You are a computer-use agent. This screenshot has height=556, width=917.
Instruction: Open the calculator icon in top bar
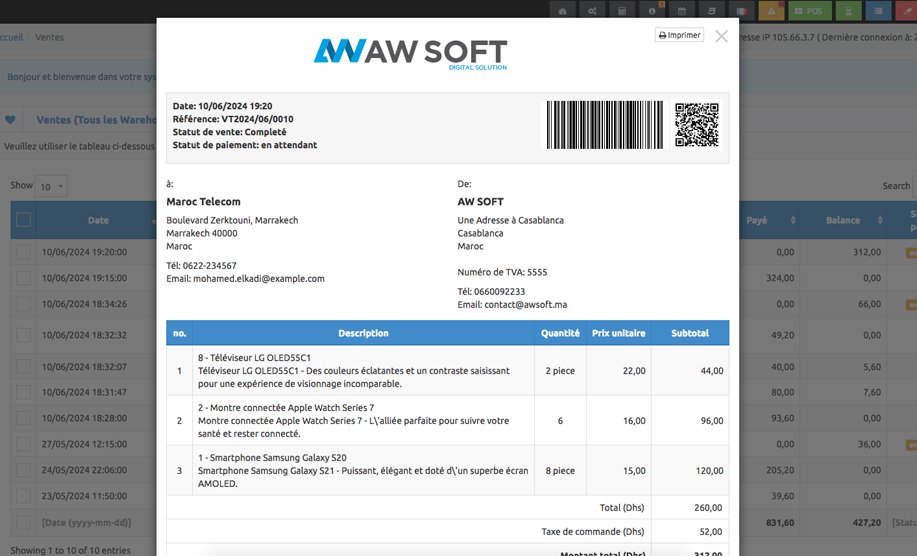click(x=622, y=11)
